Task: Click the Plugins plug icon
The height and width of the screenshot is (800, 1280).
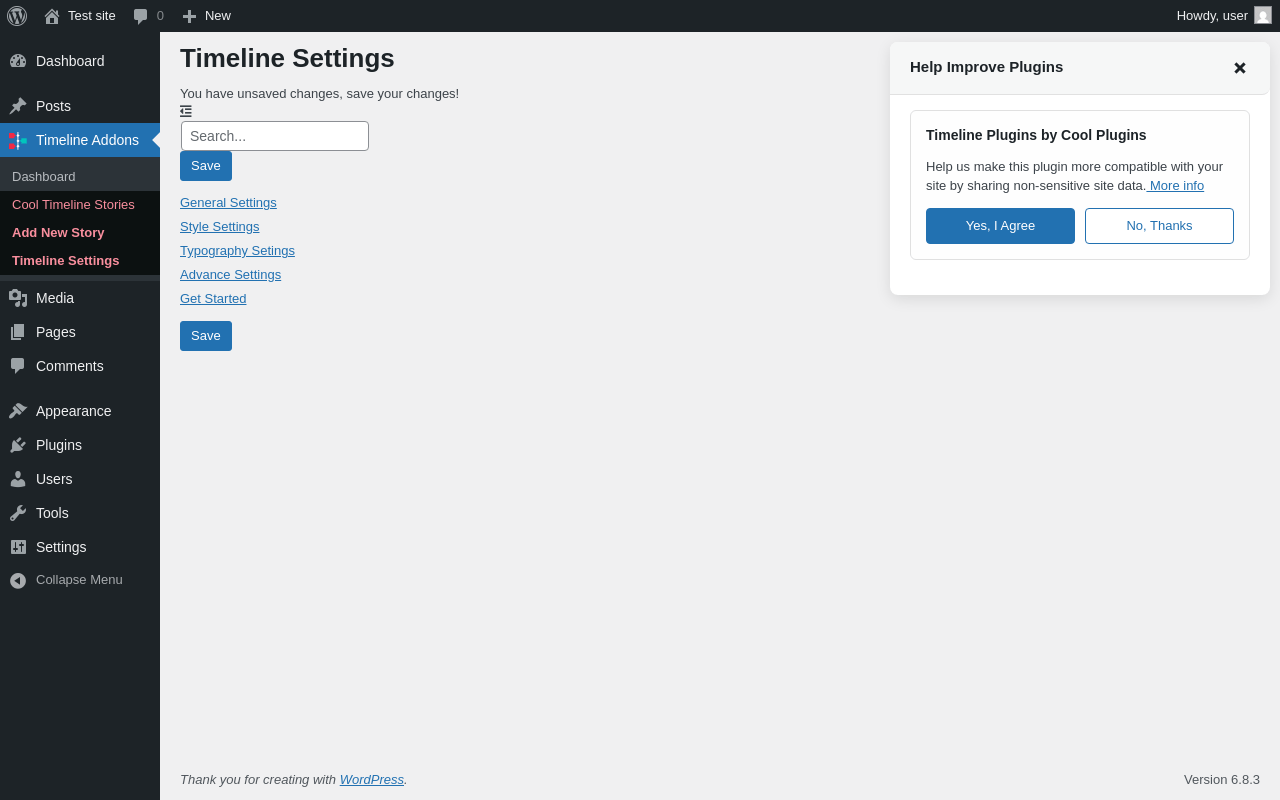Action: (18, 445)
